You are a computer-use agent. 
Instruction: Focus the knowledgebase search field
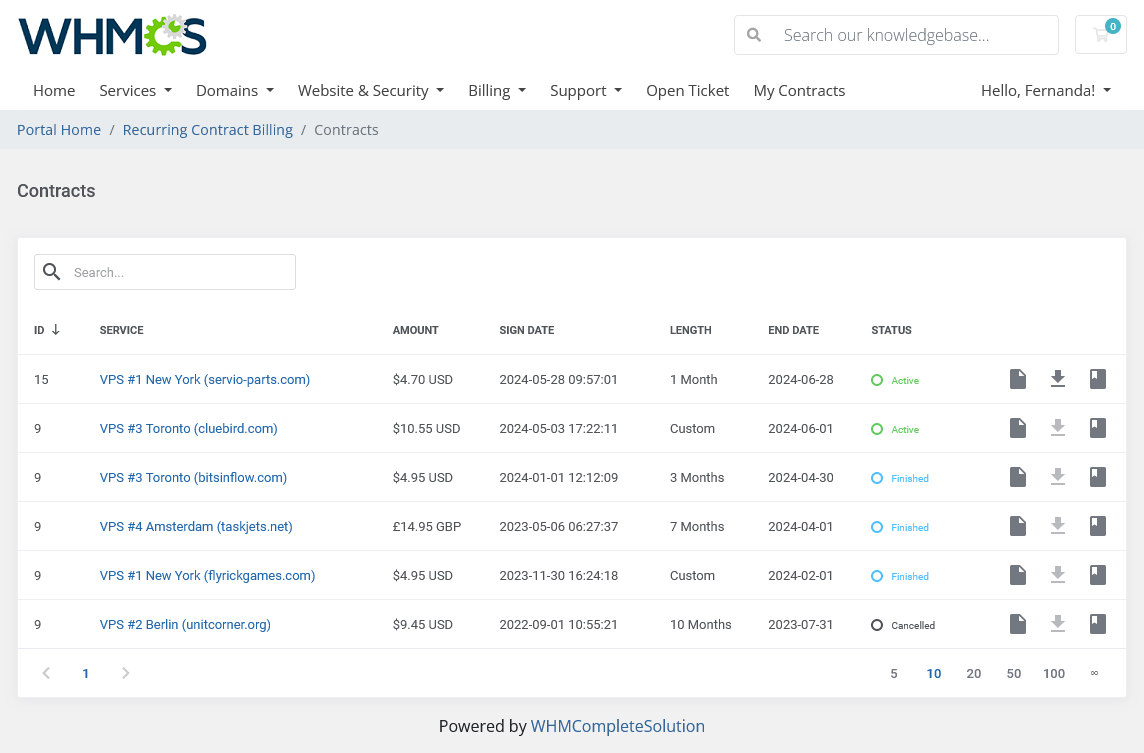[x=896, y=35]
